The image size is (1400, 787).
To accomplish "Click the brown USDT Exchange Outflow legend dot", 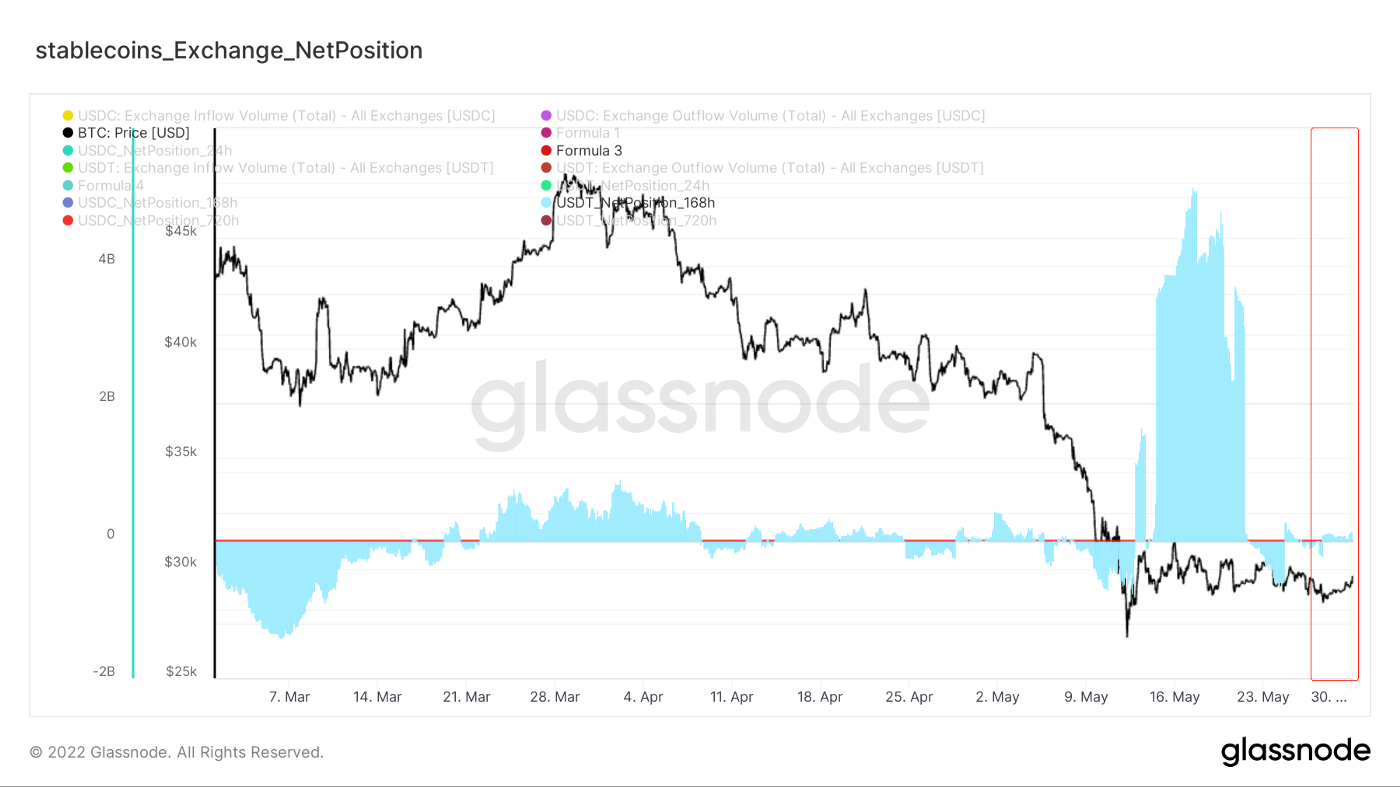I will 546,168.
